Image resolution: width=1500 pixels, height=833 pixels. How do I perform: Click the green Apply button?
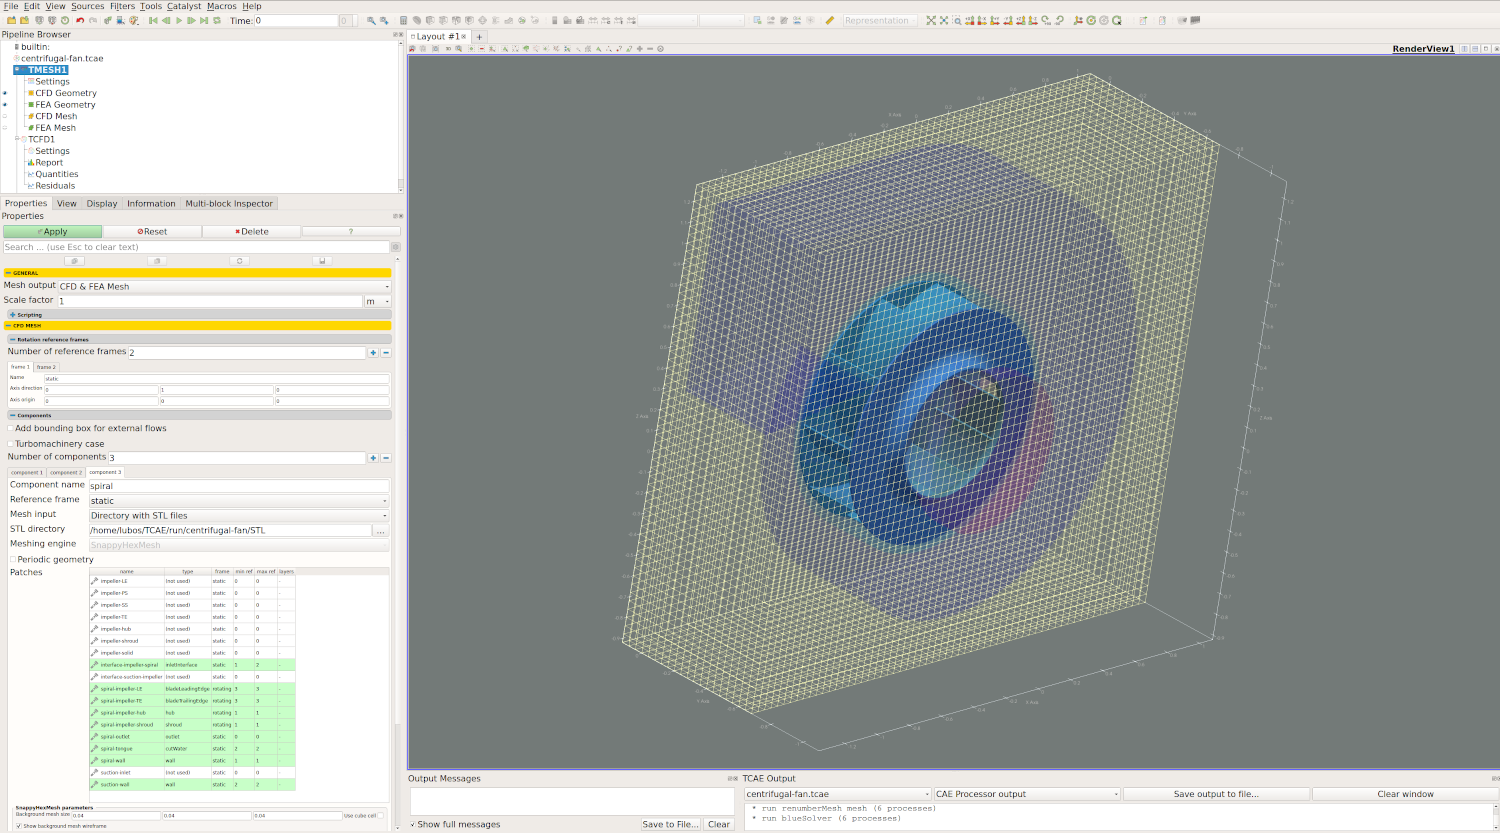(x=52, y=232)
